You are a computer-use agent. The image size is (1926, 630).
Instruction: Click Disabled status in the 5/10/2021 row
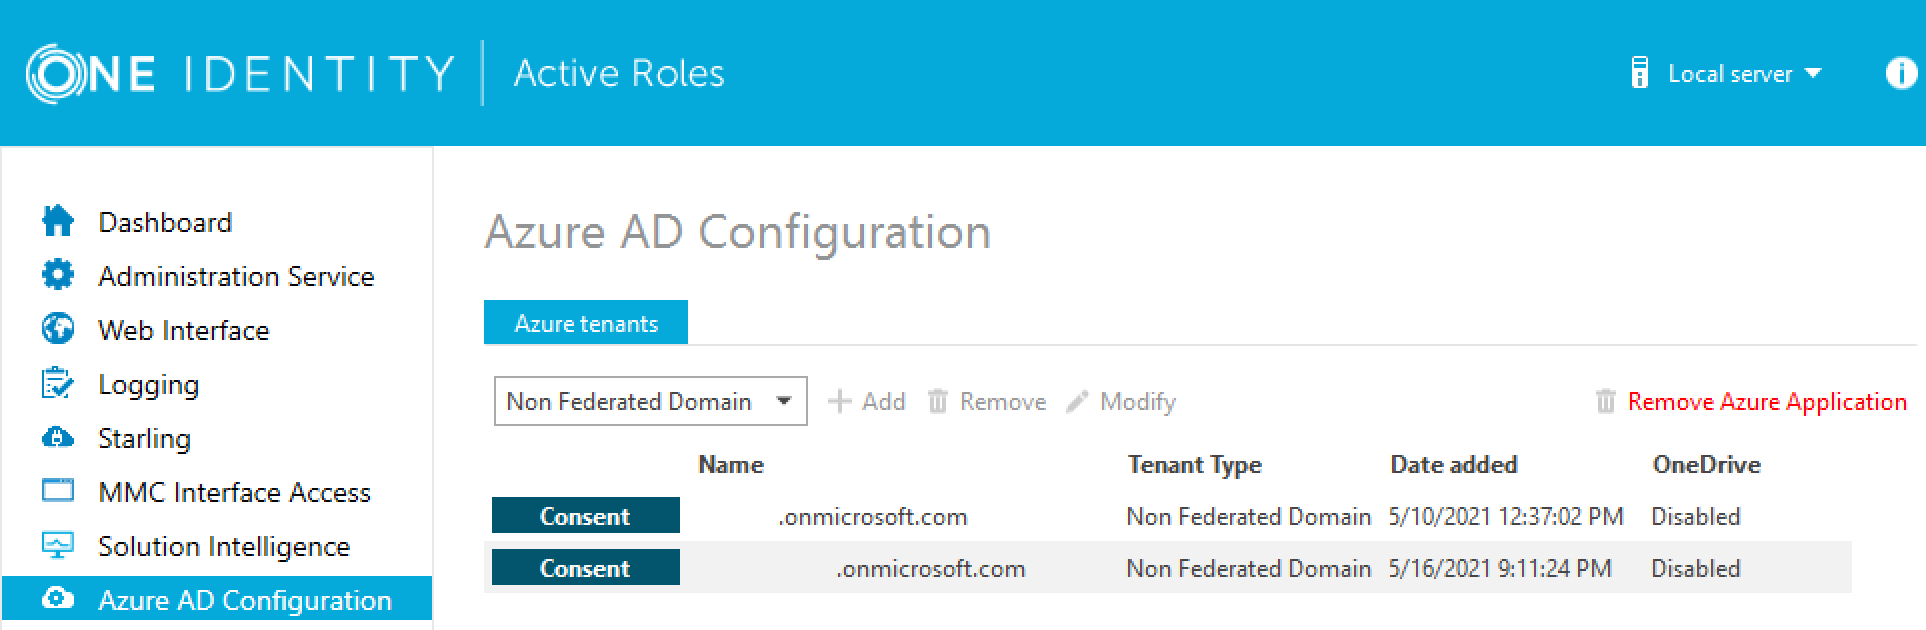click(1696, 517)
